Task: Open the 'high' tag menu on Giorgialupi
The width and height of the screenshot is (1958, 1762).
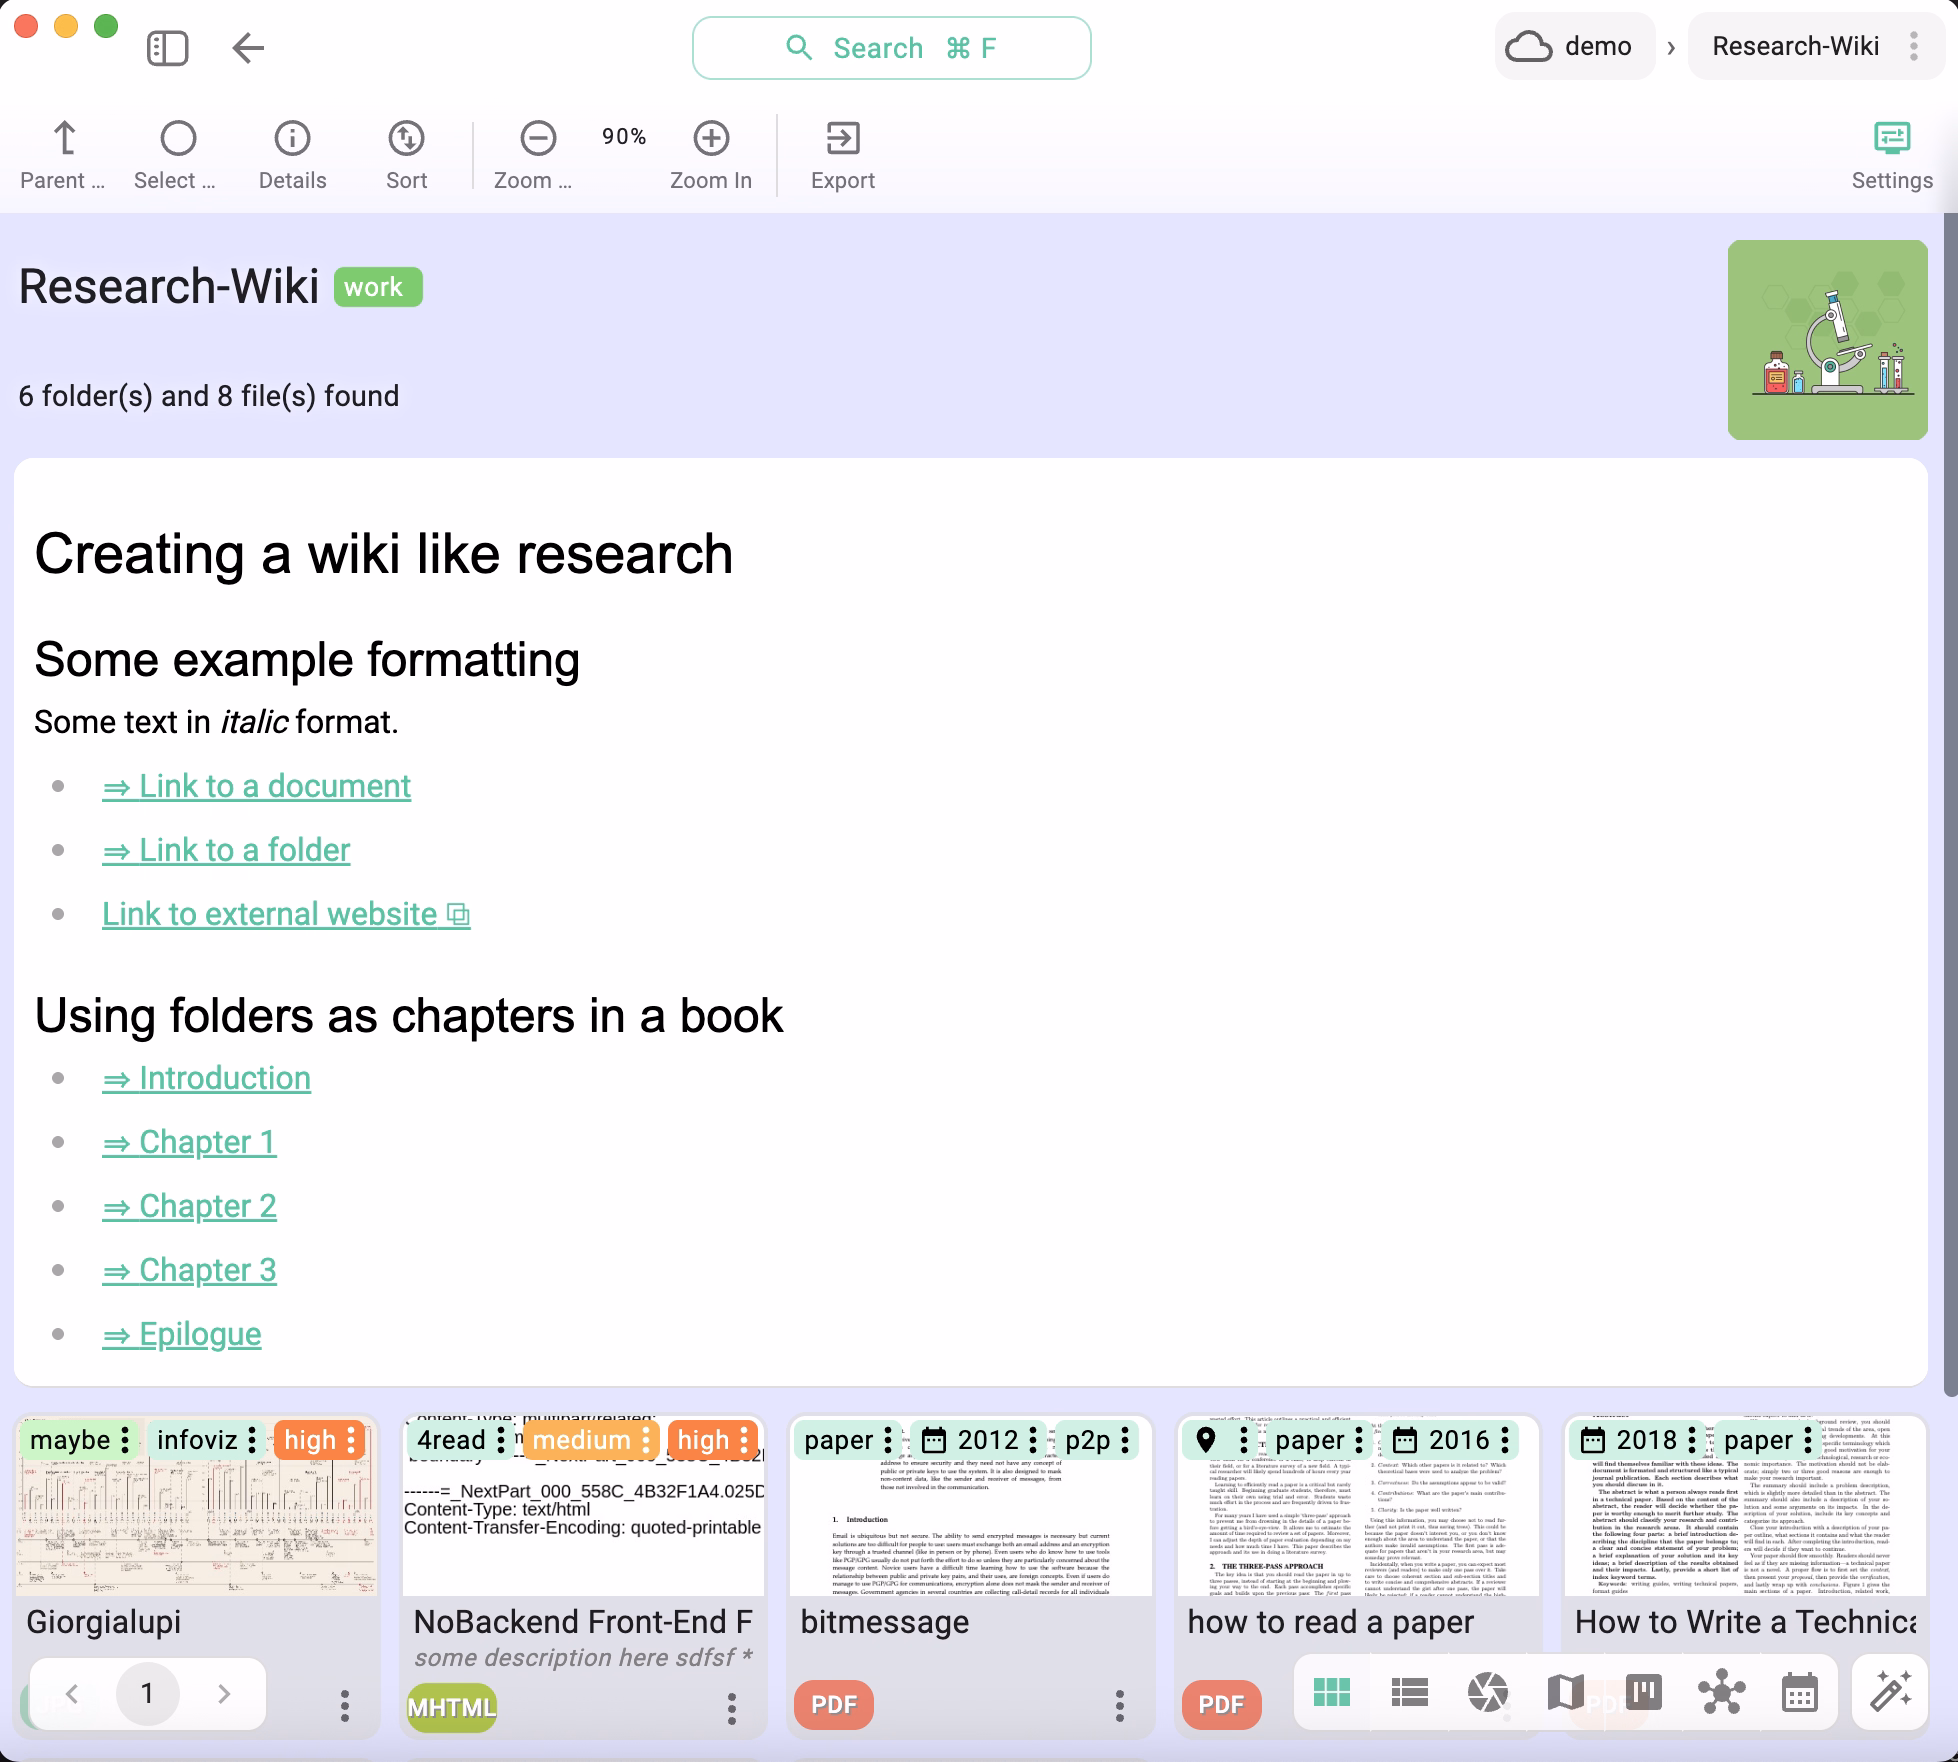Action: 351,1440
